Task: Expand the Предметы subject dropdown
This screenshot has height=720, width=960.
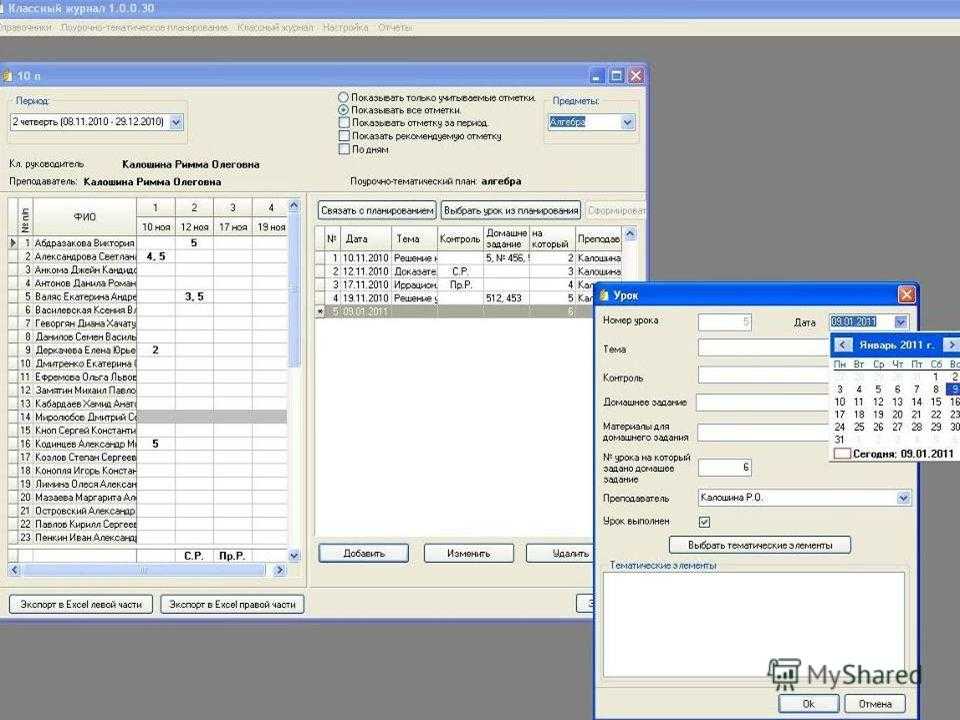Action: pyautogui.click(x=628, y=122)
